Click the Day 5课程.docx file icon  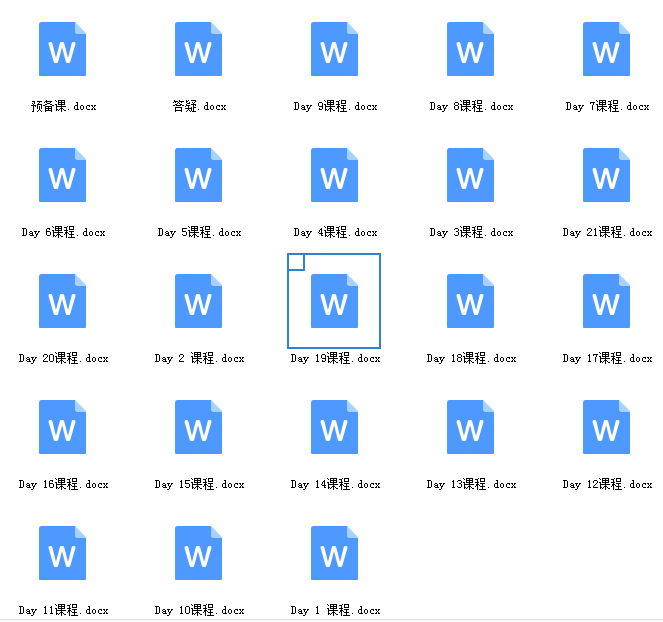click(199, 175)
